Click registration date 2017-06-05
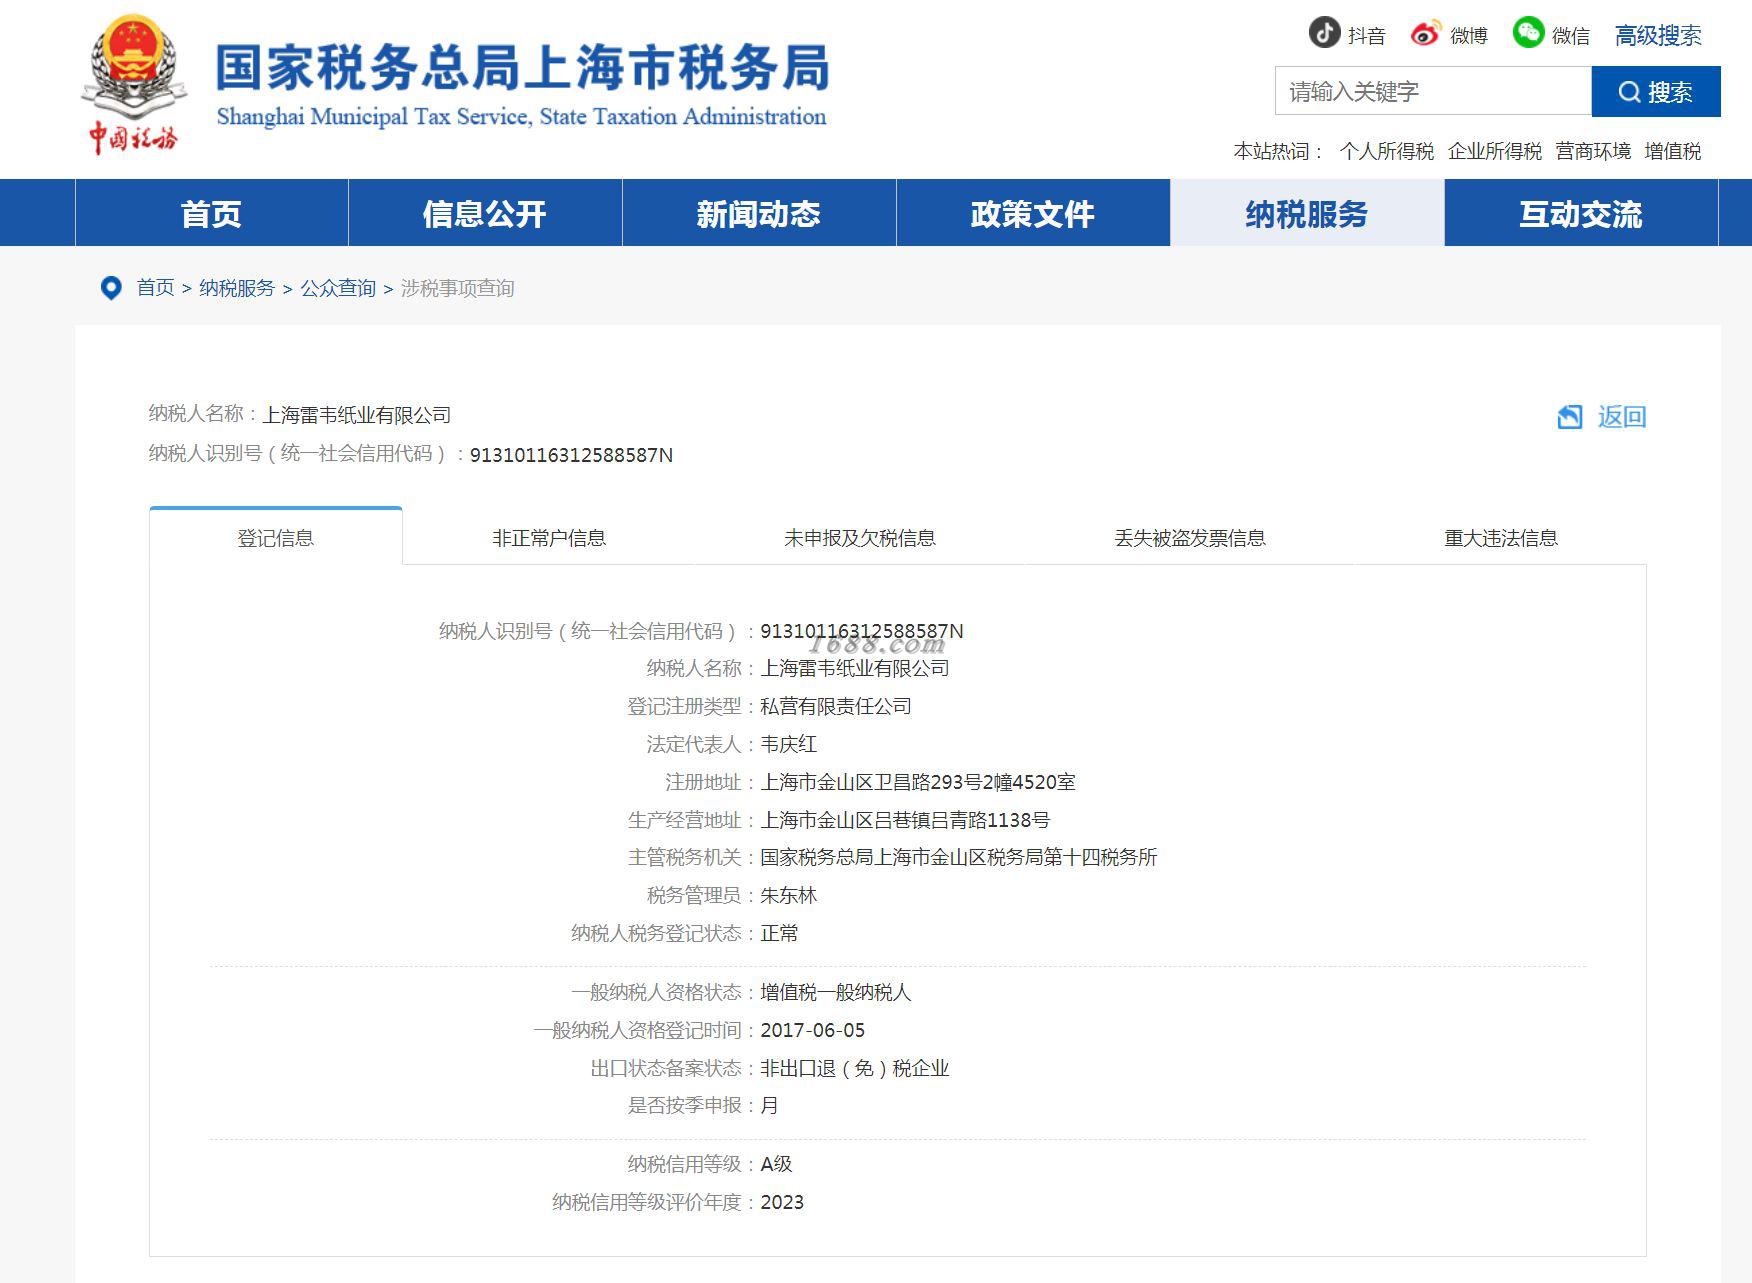Viewport: 1752px width, 1283px height. point(813,1030)
